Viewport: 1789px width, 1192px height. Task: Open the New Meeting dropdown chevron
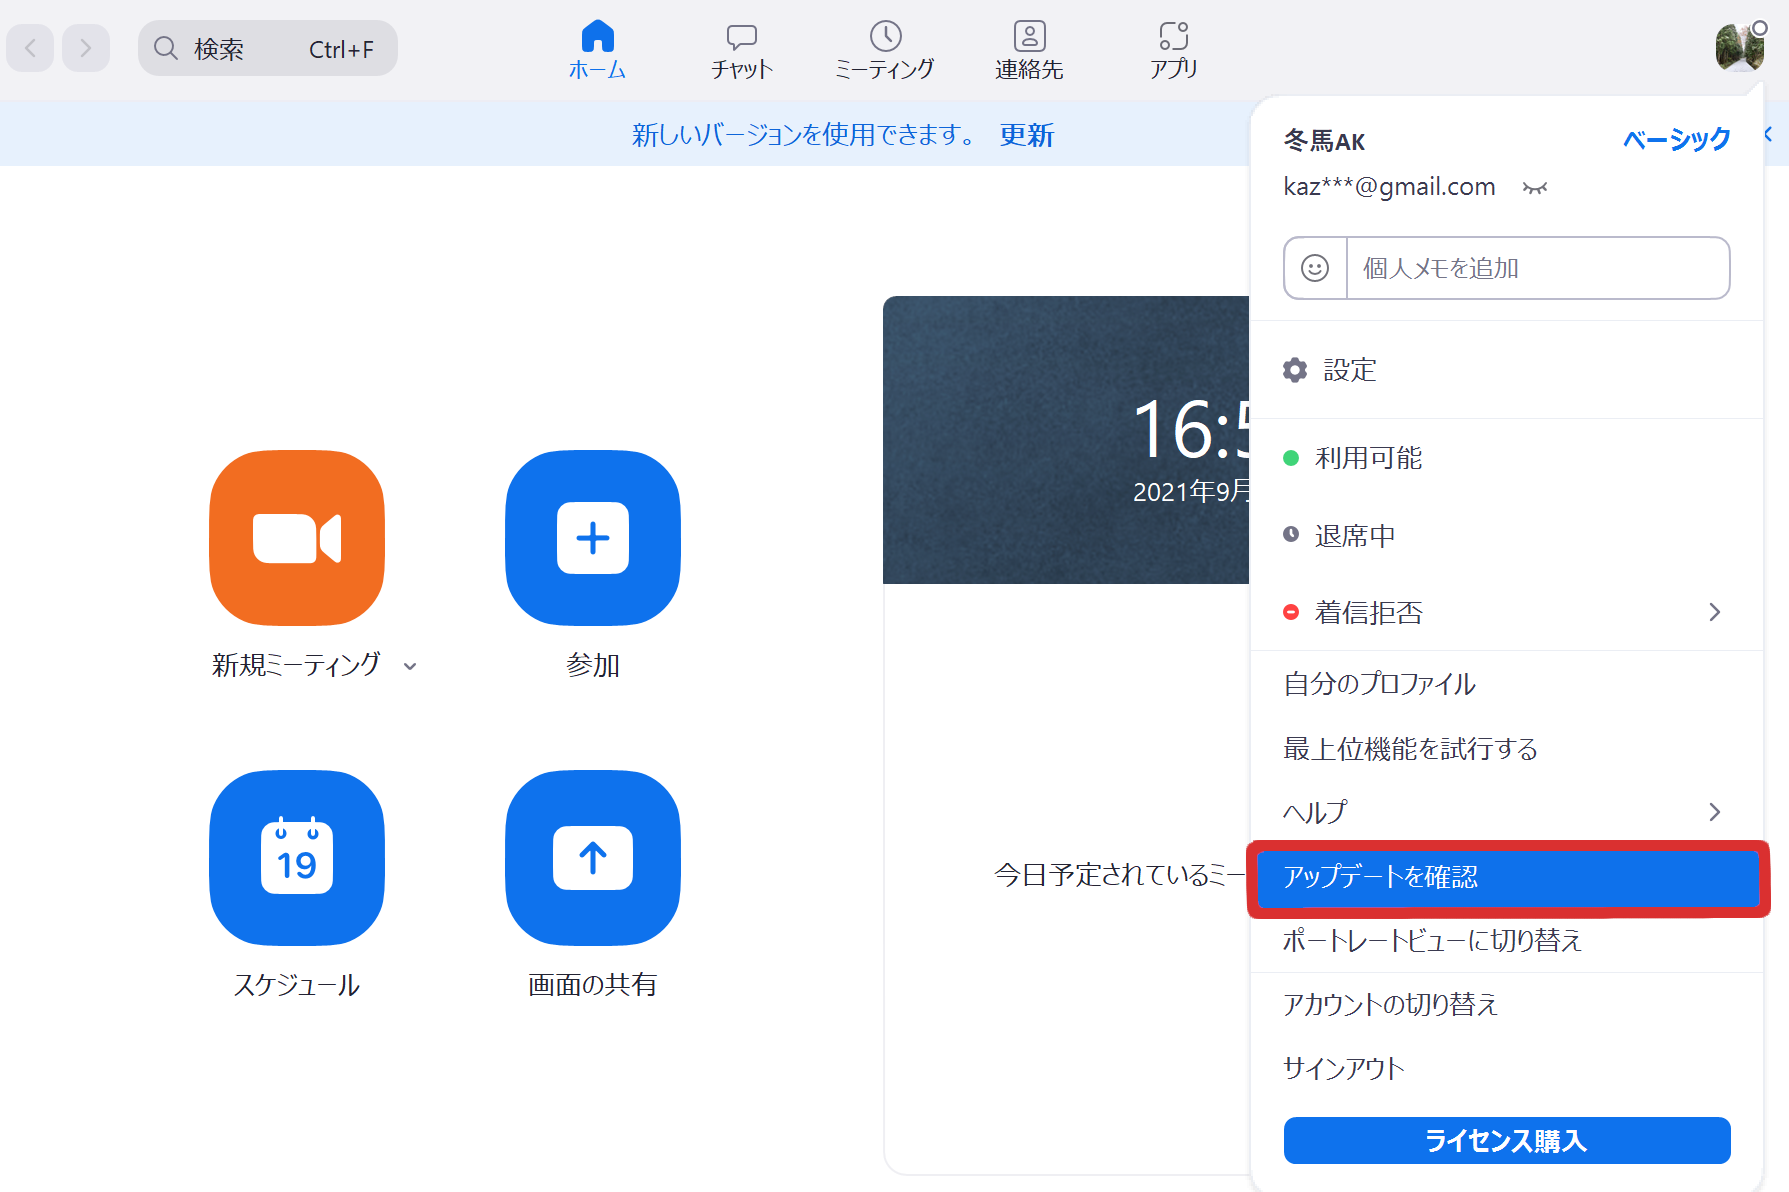pos(410,666)
